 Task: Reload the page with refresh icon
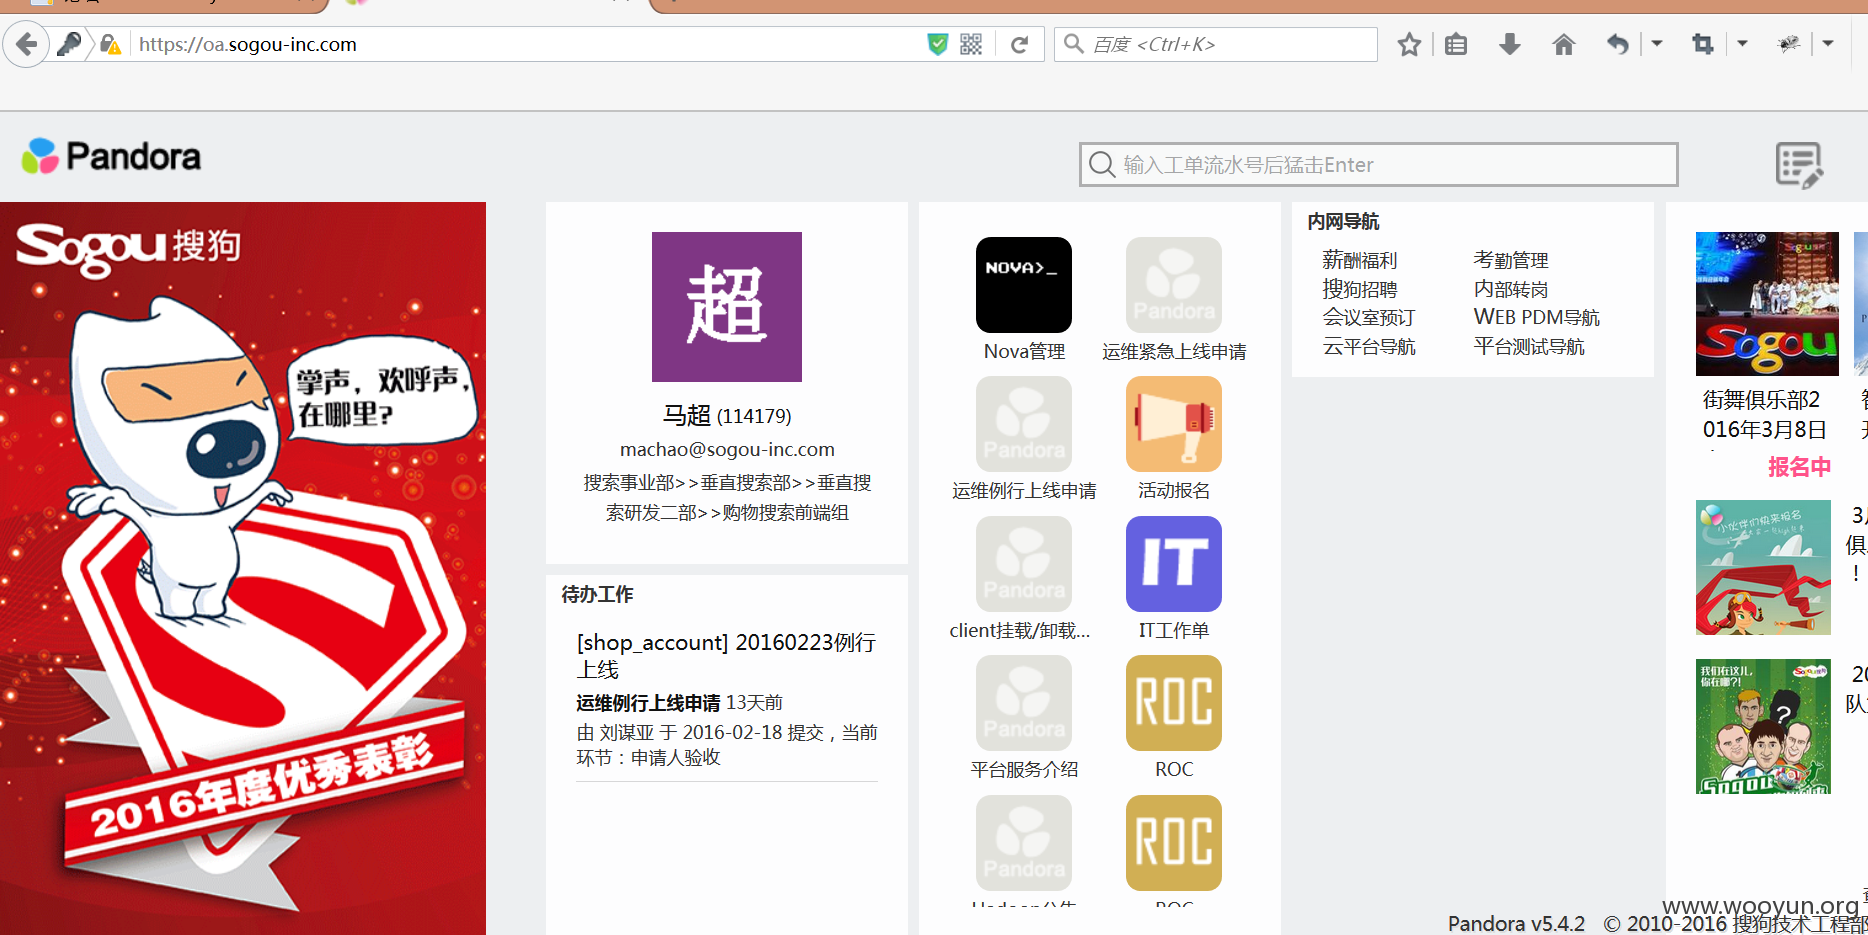(1020, 44)
